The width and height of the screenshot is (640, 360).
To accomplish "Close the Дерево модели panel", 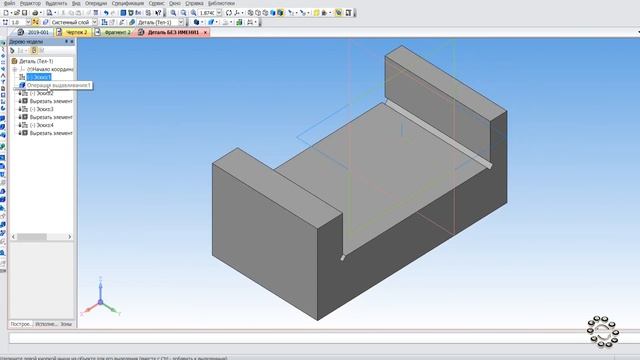I will (72, 42).
